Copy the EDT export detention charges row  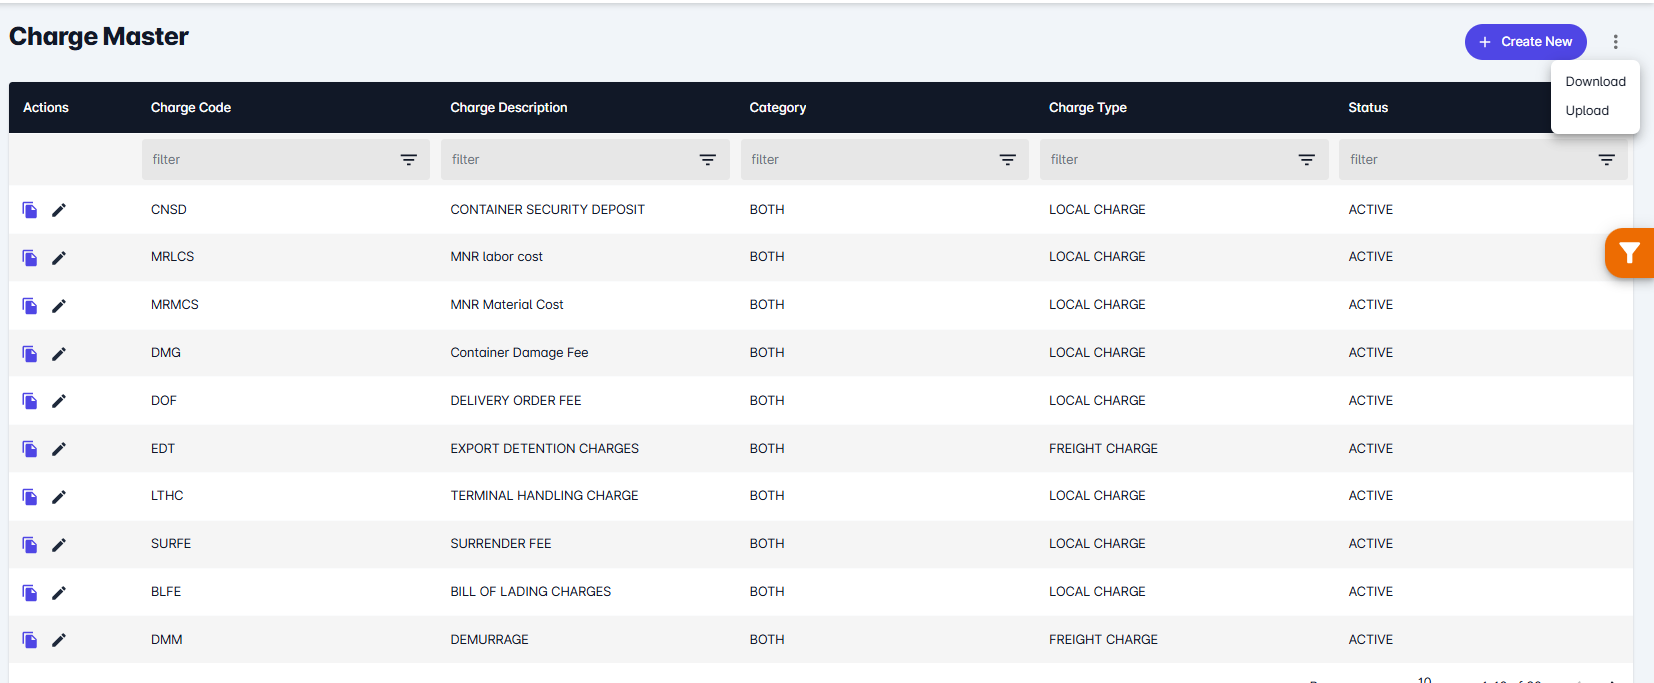(x=30, y=449)
